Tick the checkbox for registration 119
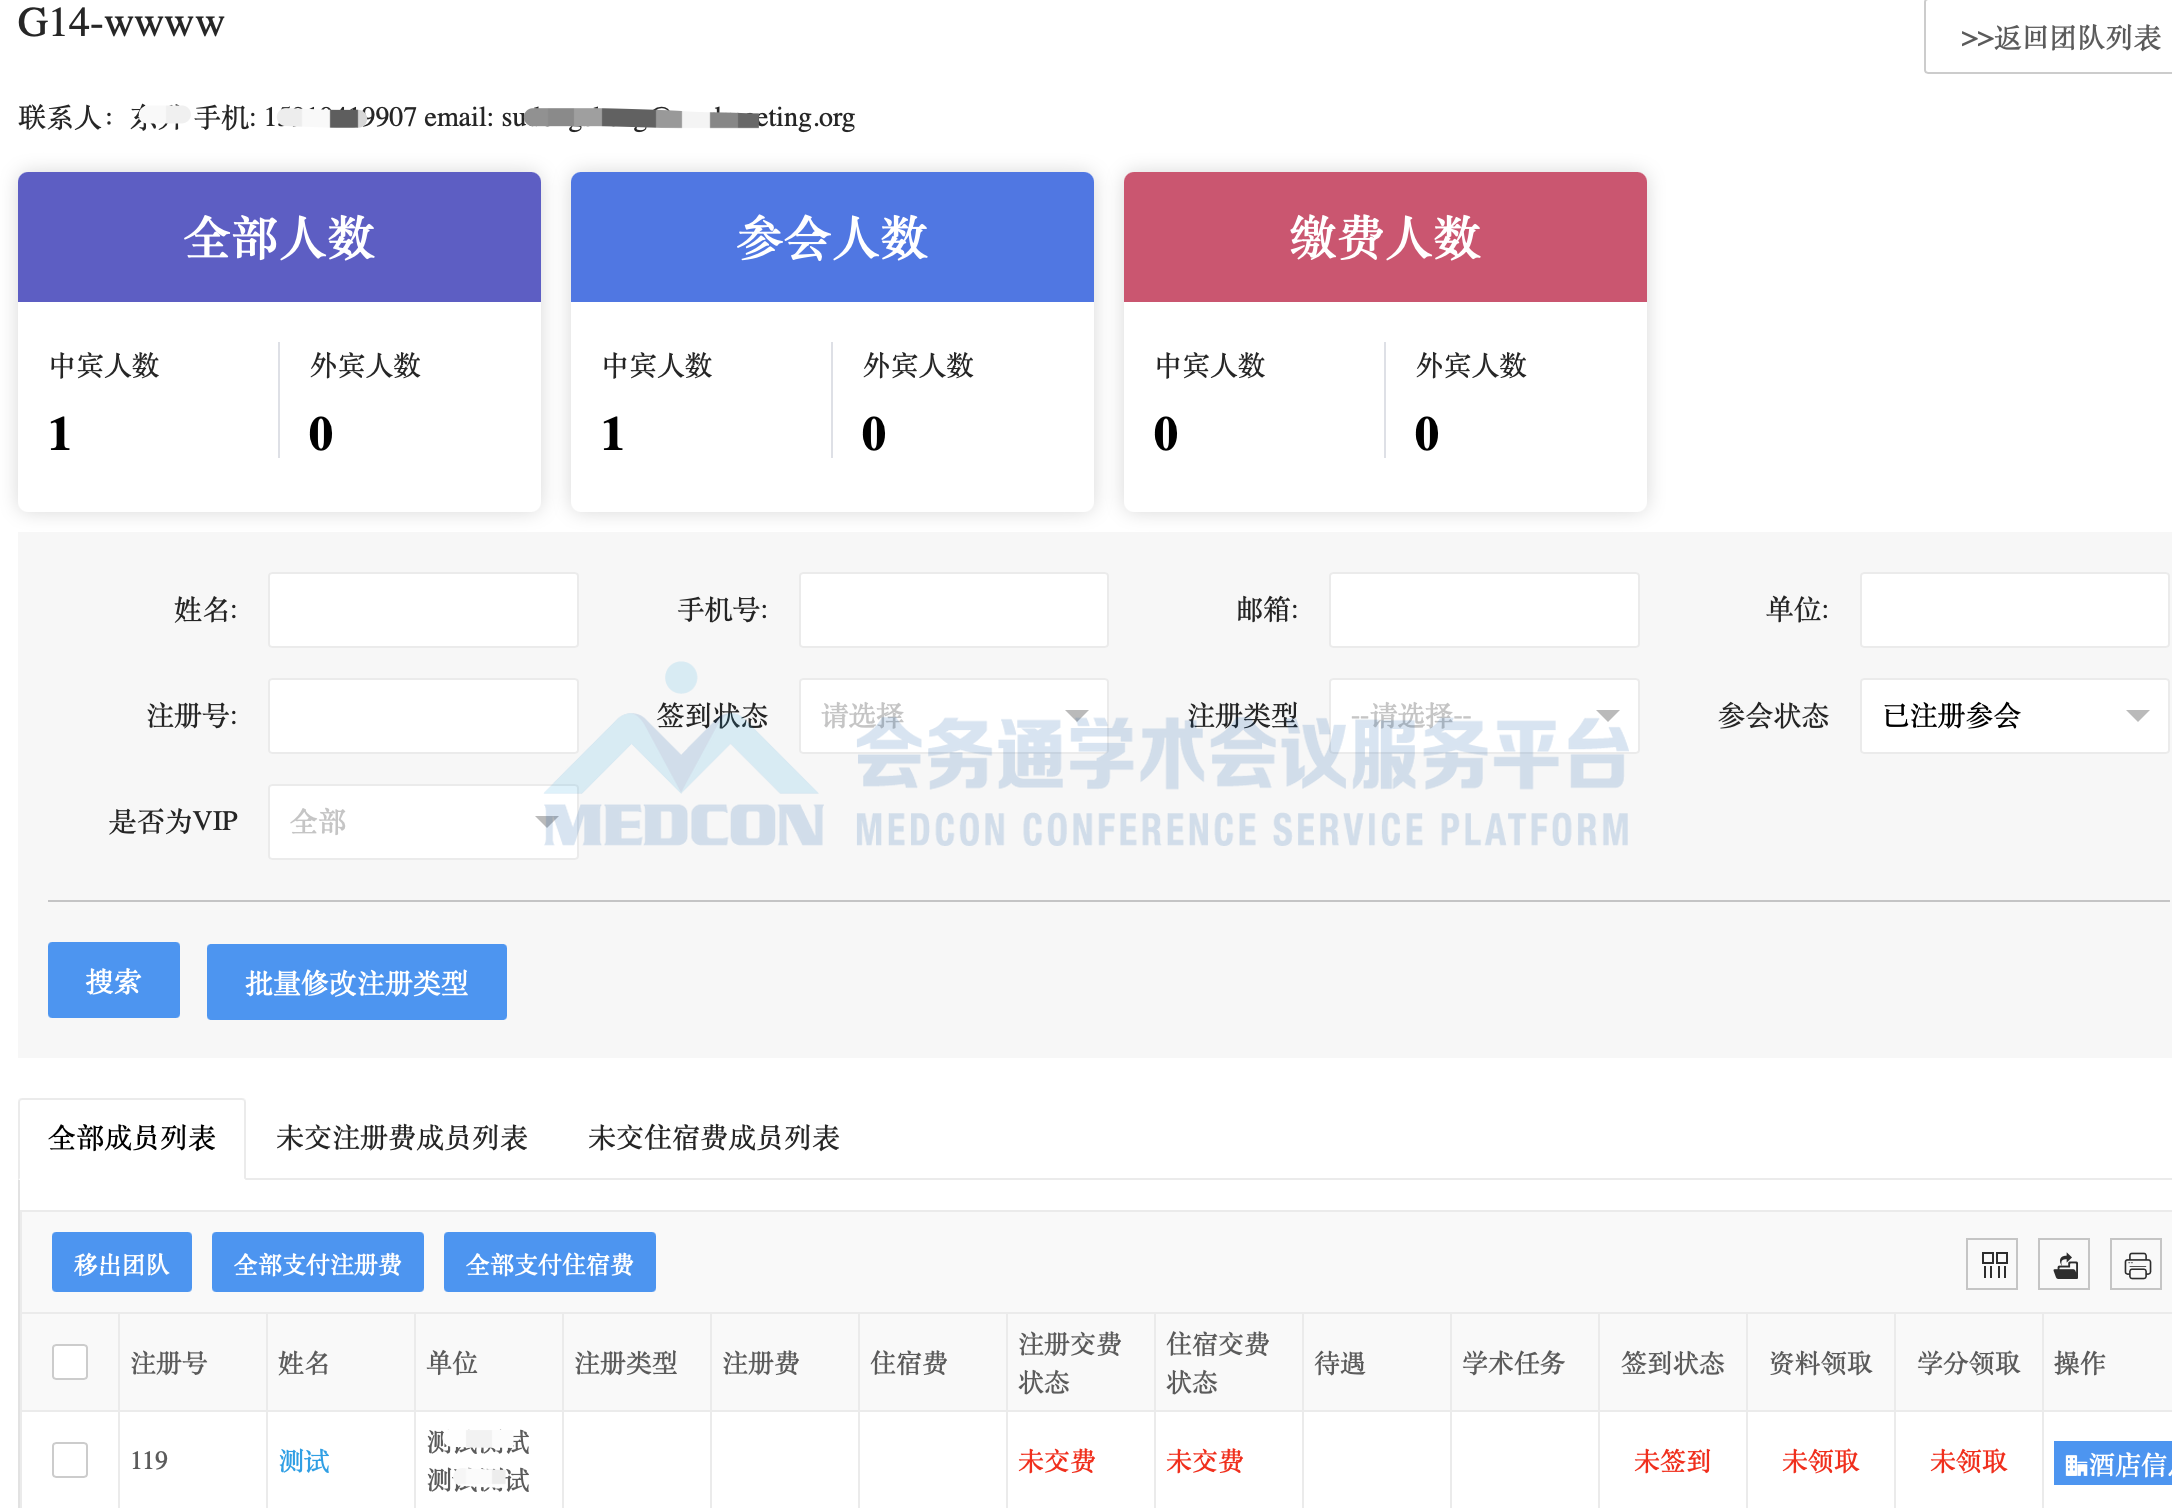Viewport: 2172px width, 1508px height. (x=70, y=1460)
